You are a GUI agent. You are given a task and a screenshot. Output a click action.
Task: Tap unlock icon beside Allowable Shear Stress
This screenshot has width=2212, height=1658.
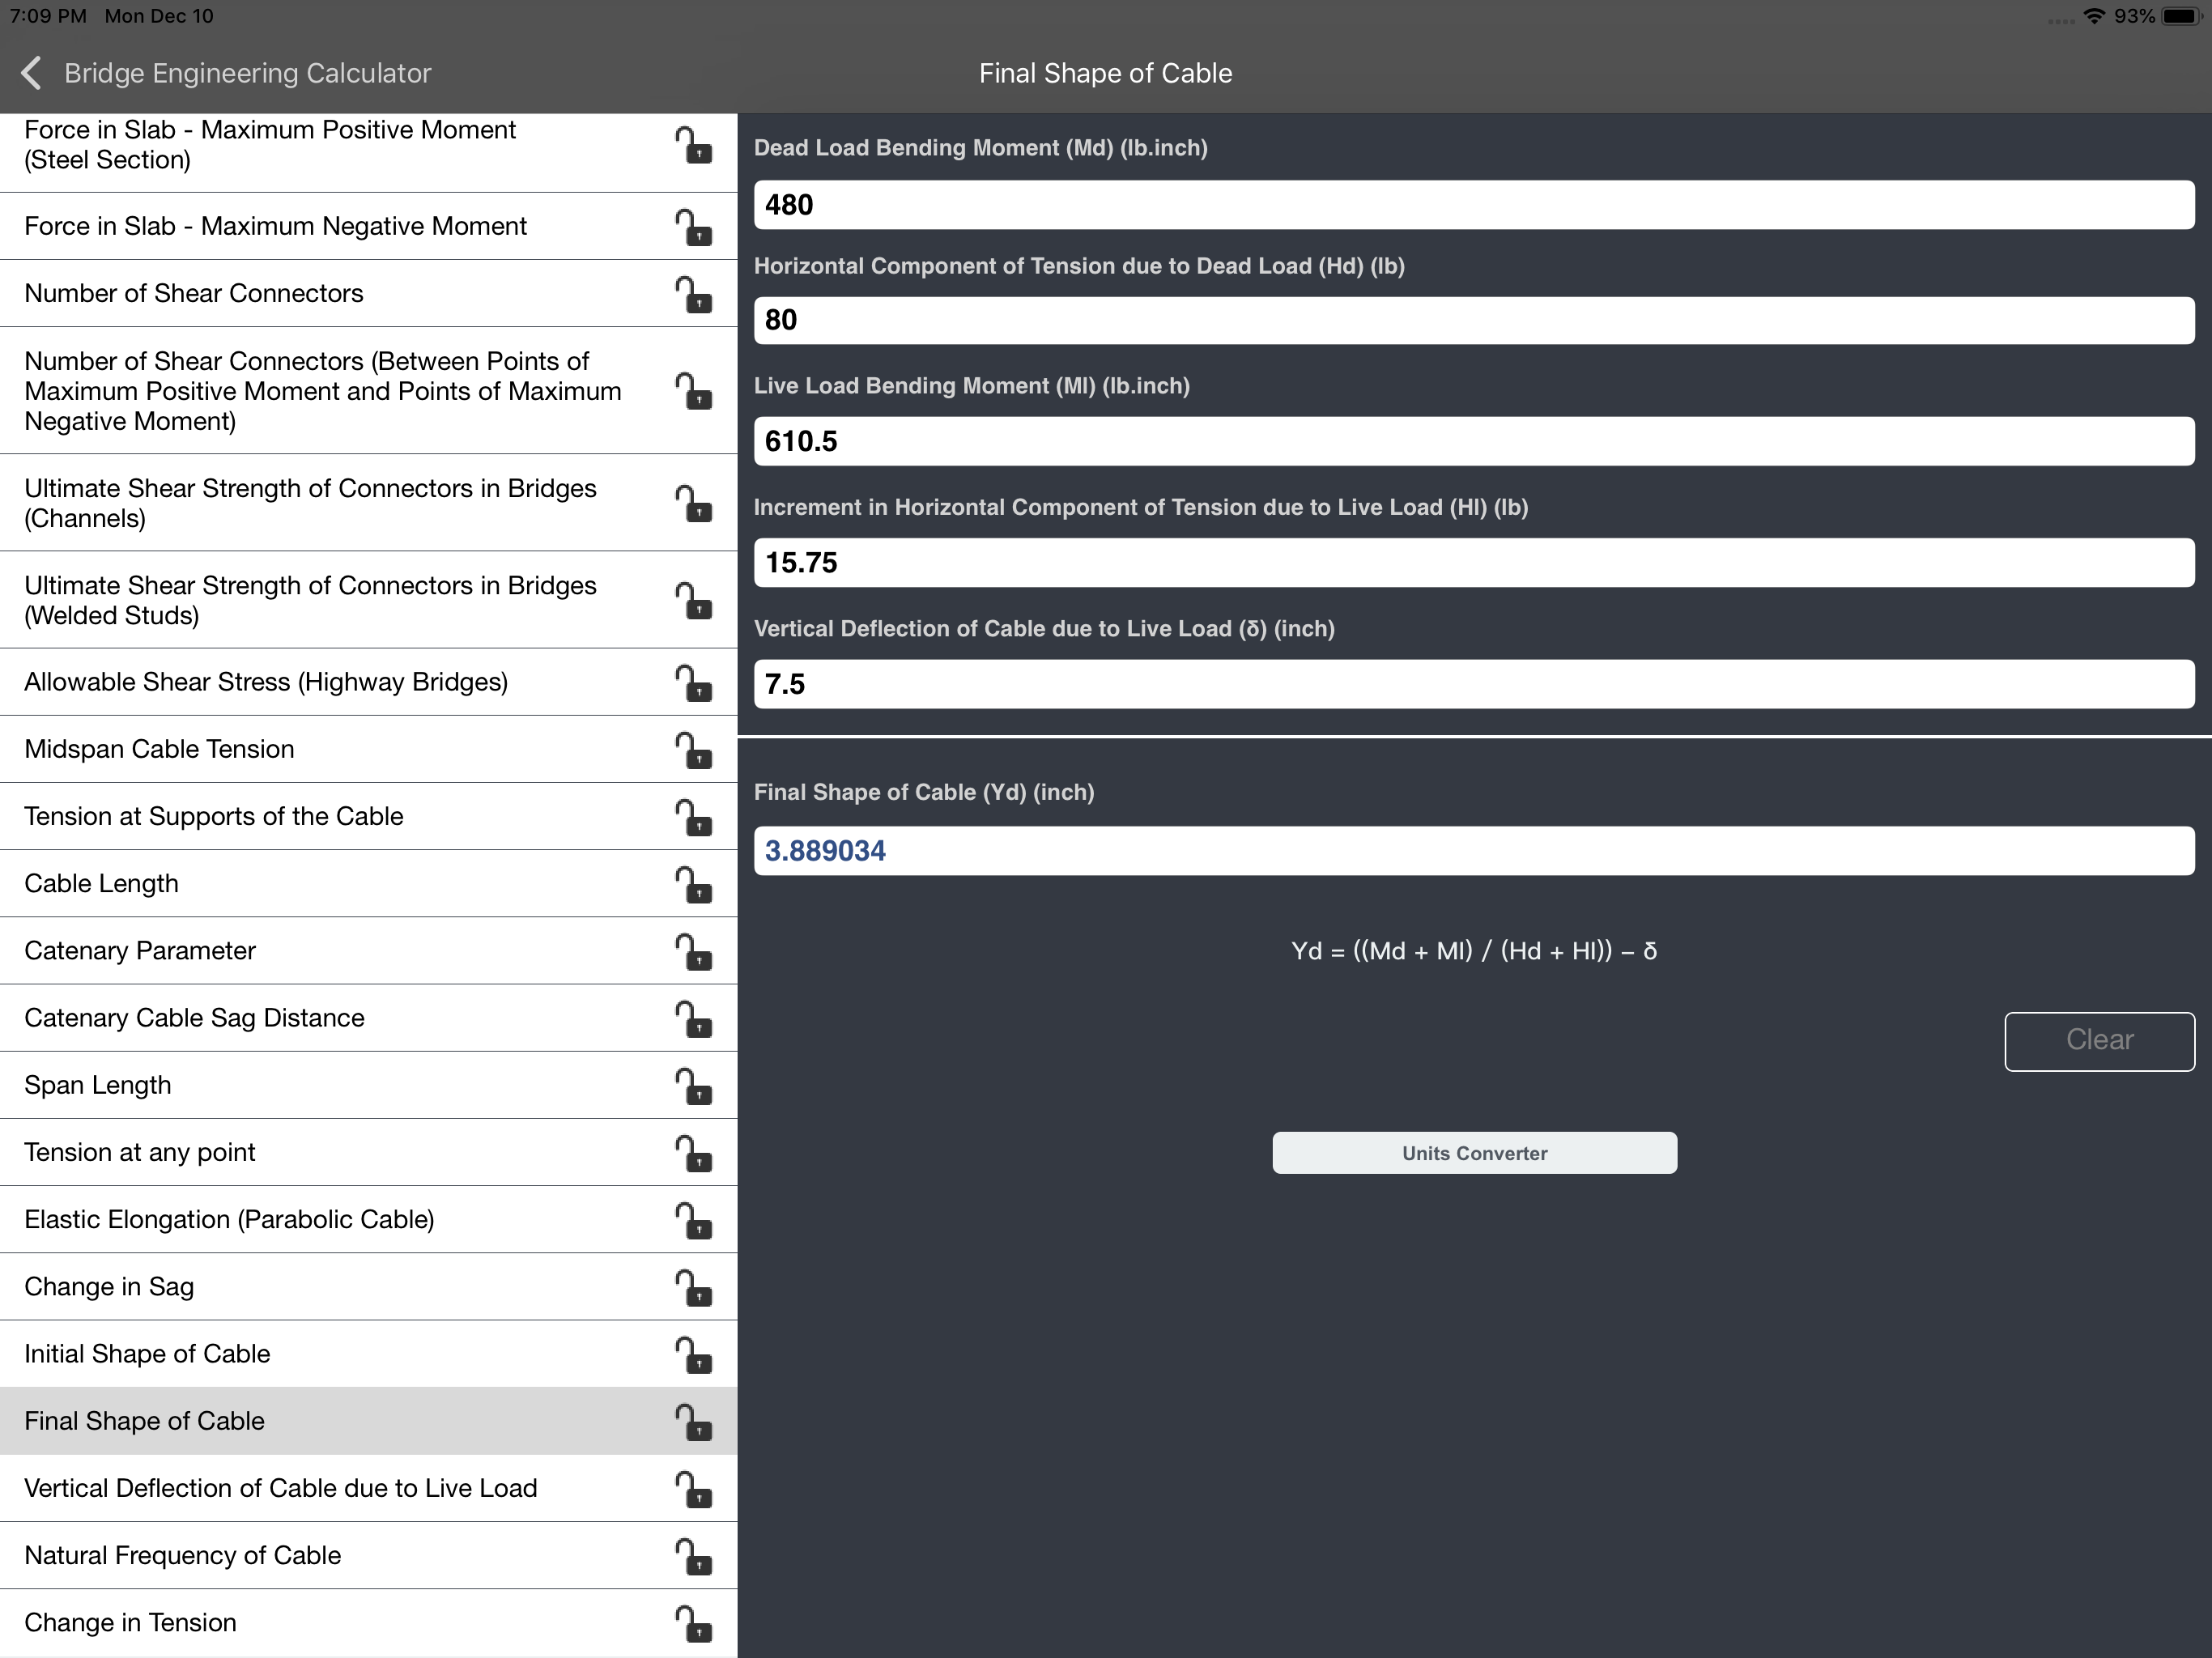(x=693, y=683)
